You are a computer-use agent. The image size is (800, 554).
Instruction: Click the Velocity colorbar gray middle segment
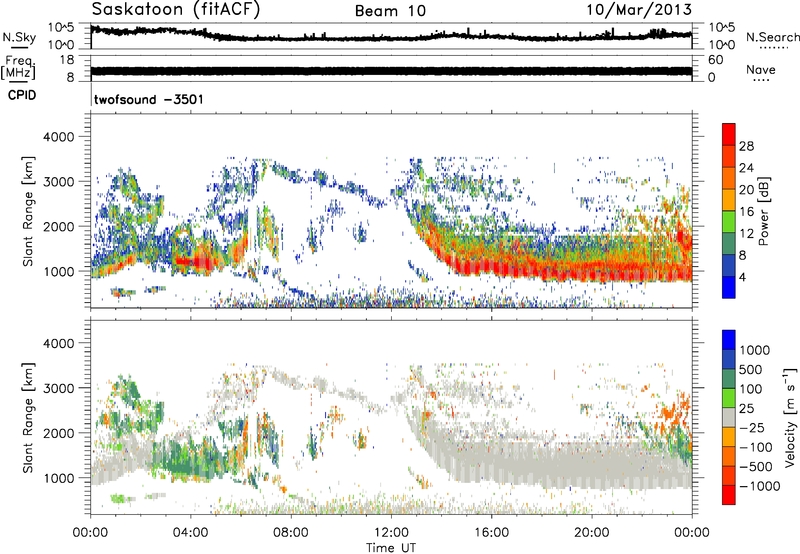pos(729,417)
